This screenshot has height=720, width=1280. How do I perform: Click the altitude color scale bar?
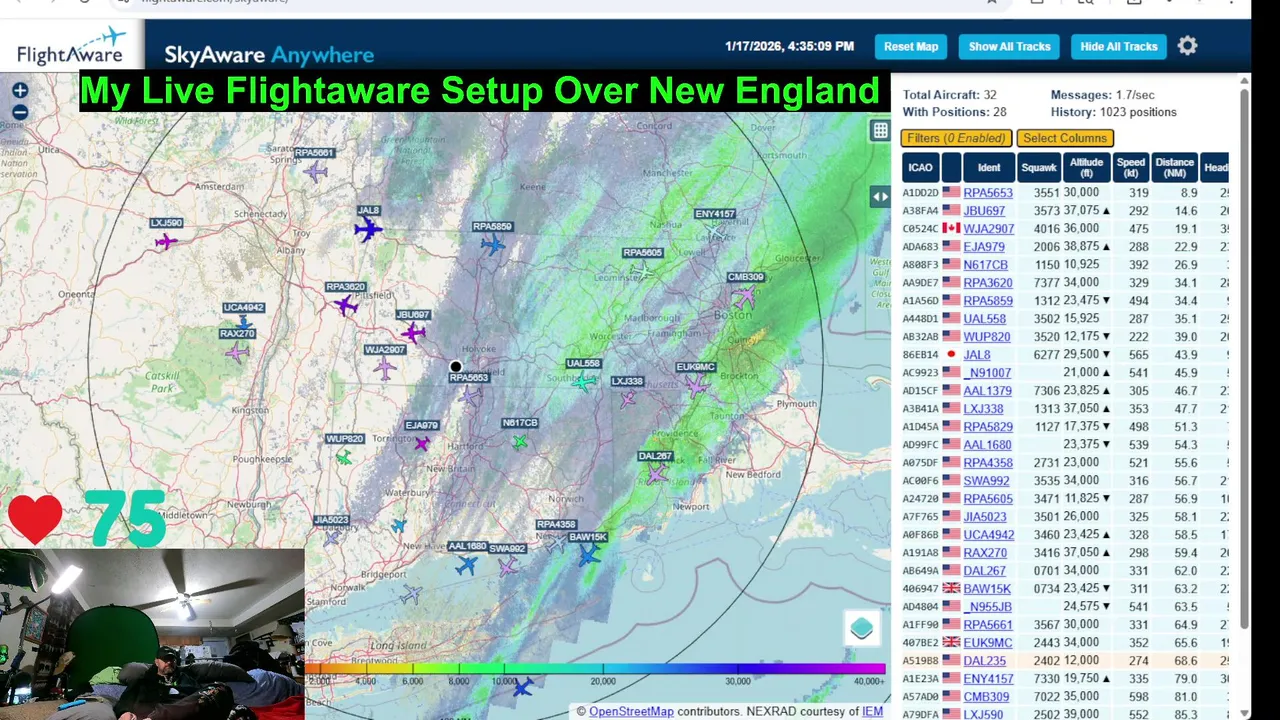(595, 668)
